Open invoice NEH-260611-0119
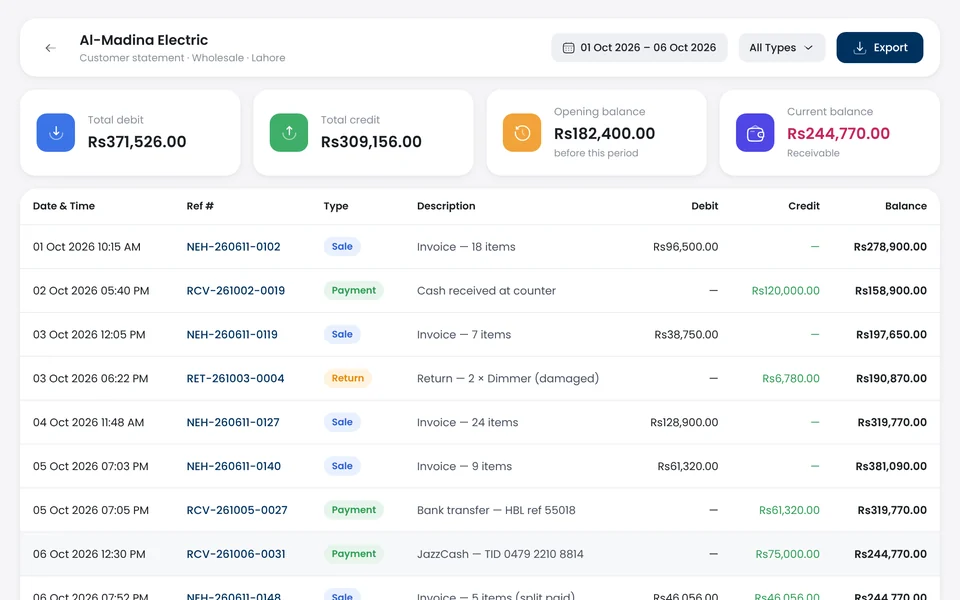The image size is (960, 600). point(232,335)
